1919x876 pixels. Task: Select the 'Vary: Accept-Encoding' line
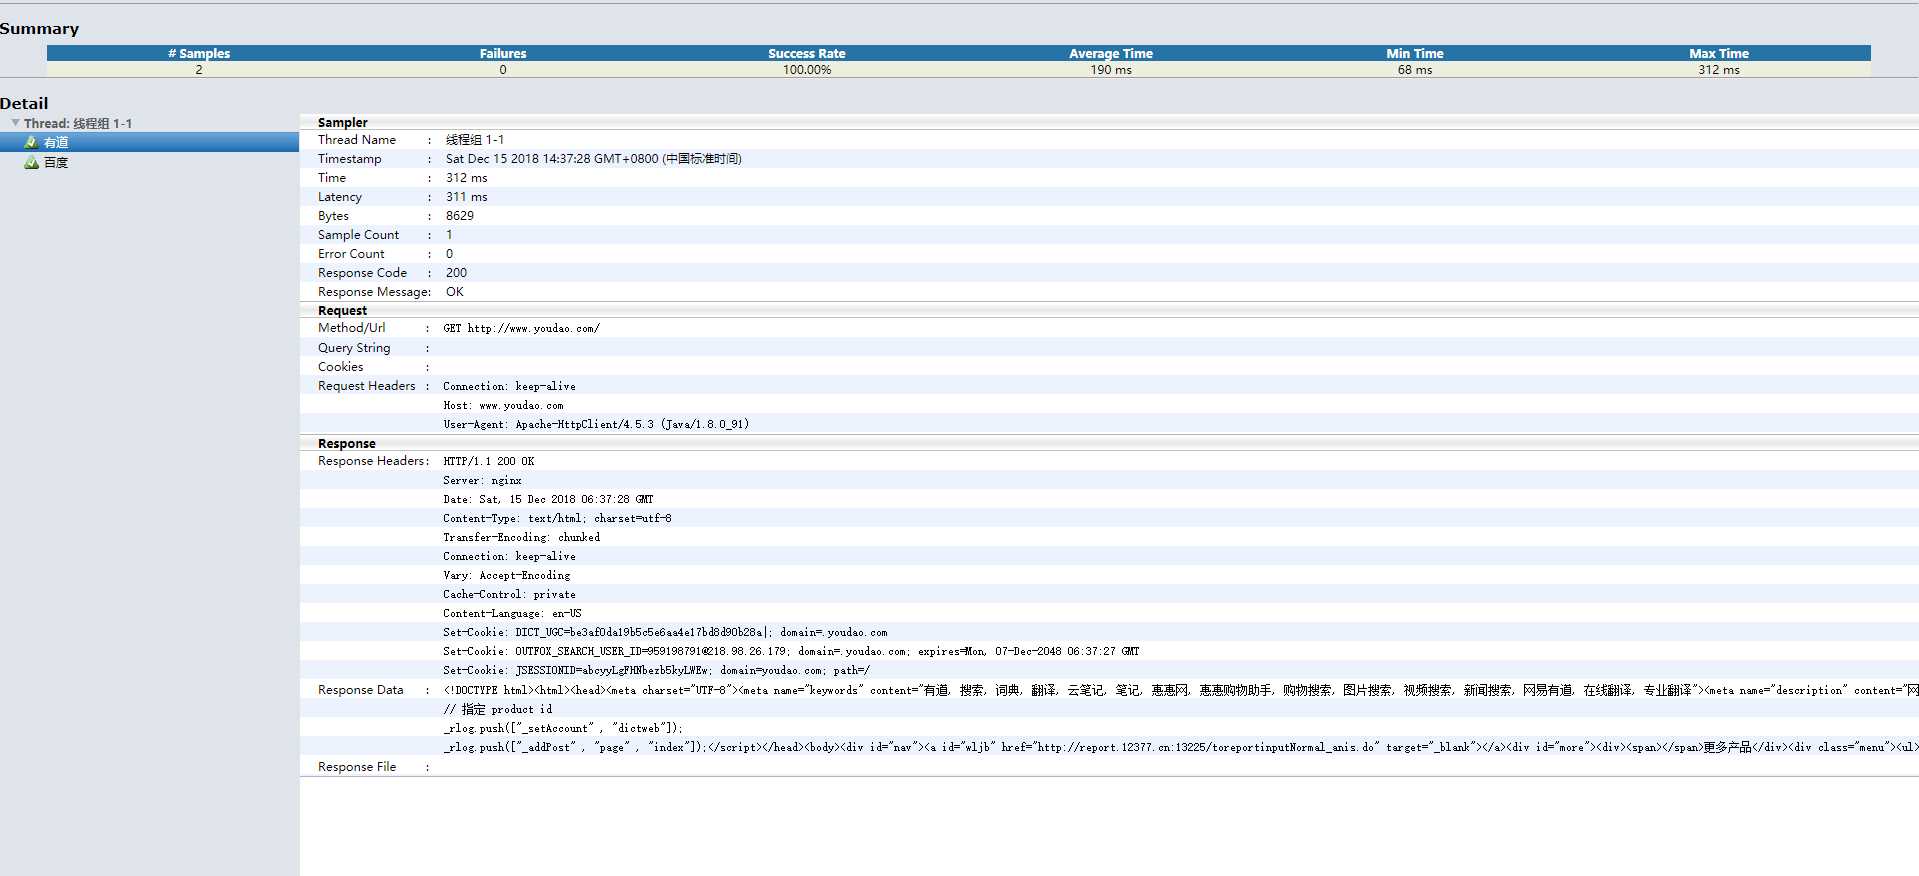506,575
